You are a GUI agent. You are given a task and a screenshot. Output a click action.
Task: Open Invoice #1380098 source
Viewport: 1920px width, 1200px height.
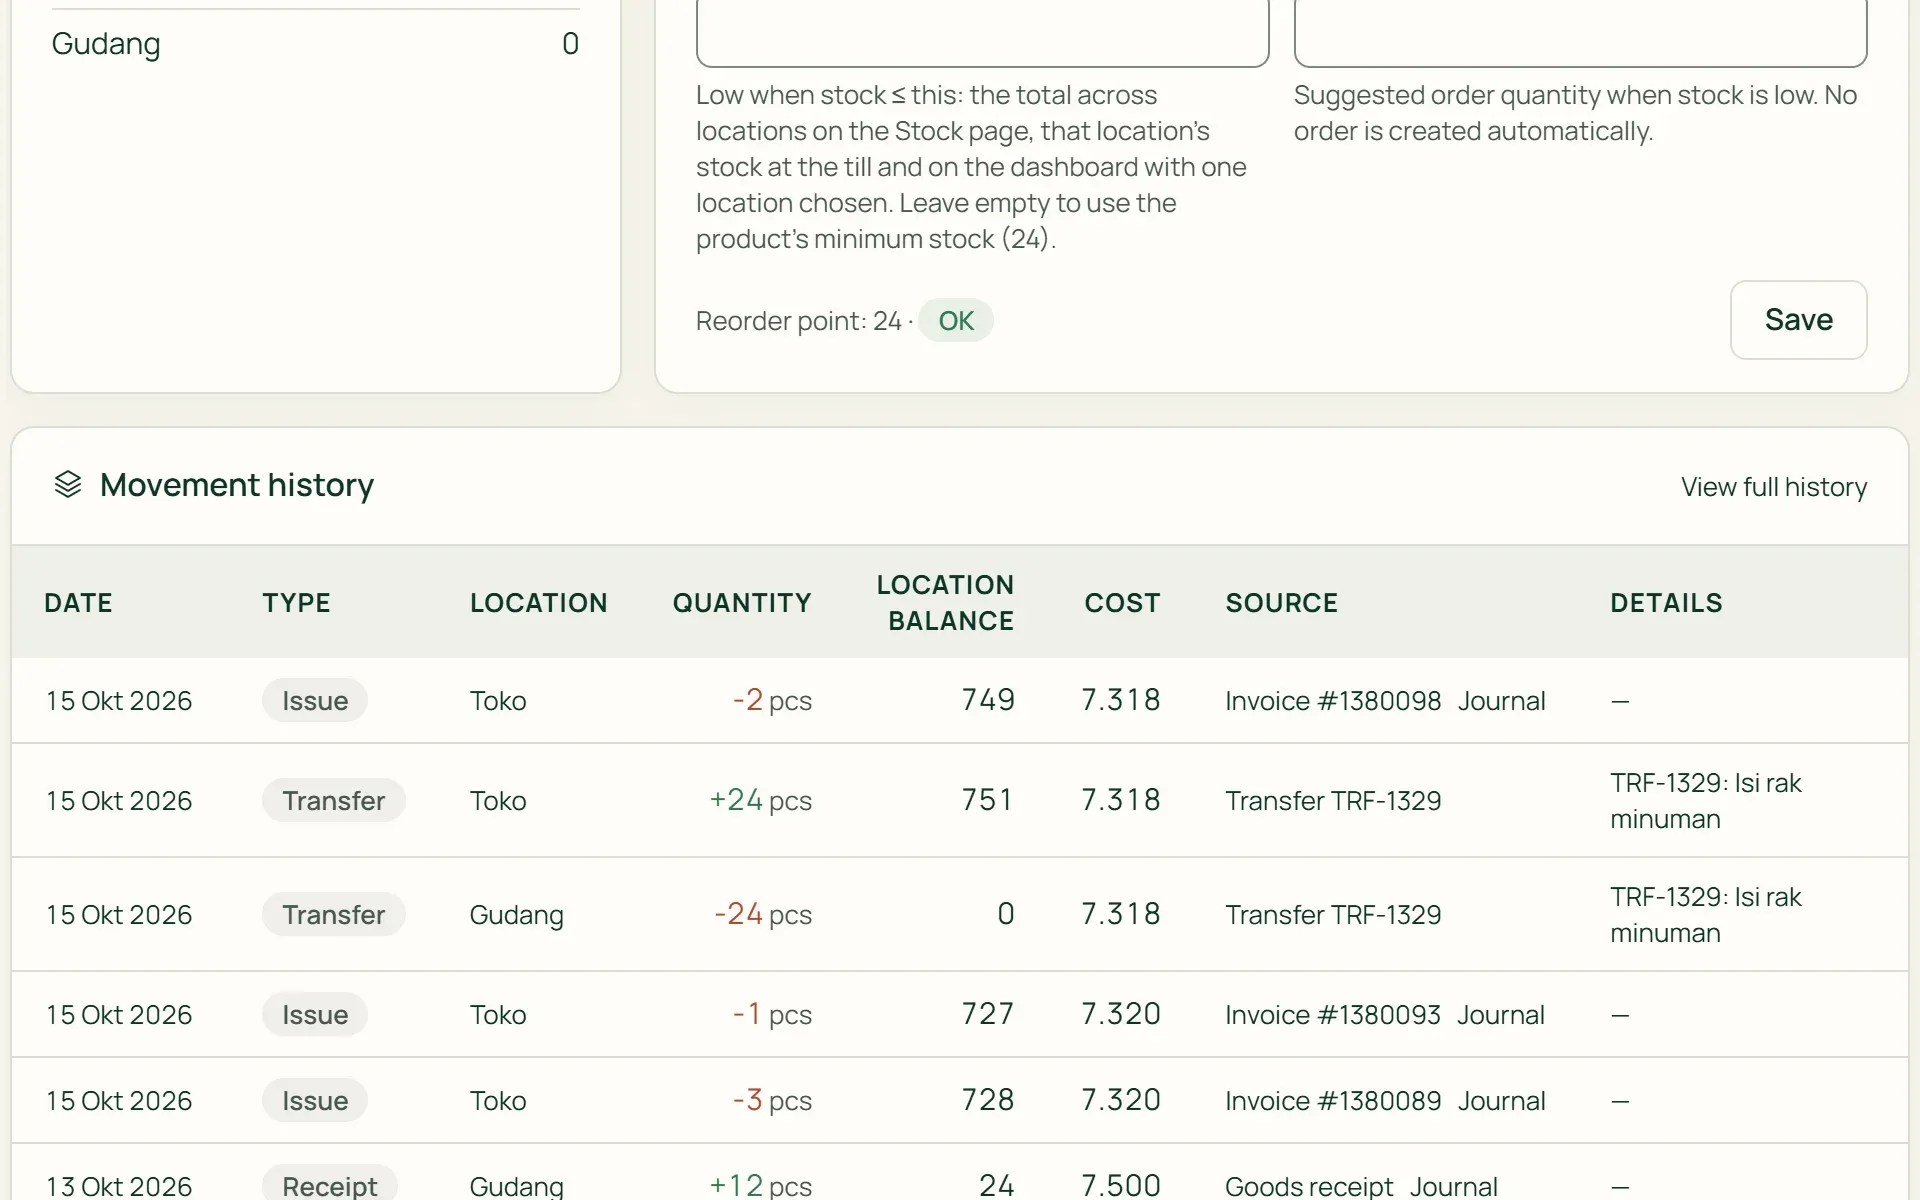point(1333,701)
